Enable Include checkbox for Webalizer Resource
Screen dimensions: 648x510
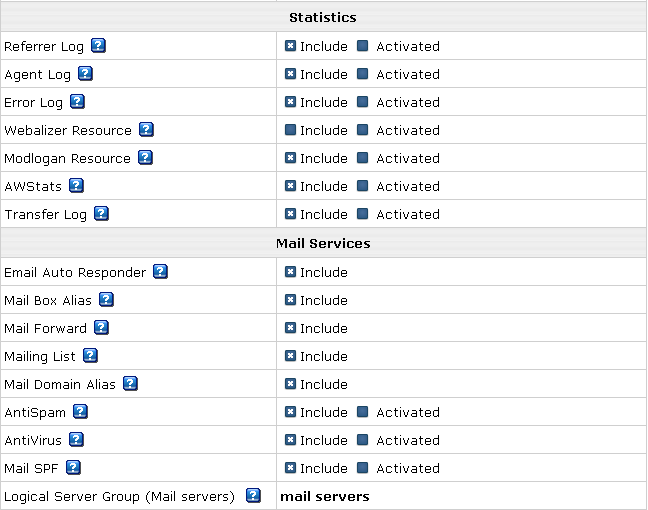(x=291, y=130)
